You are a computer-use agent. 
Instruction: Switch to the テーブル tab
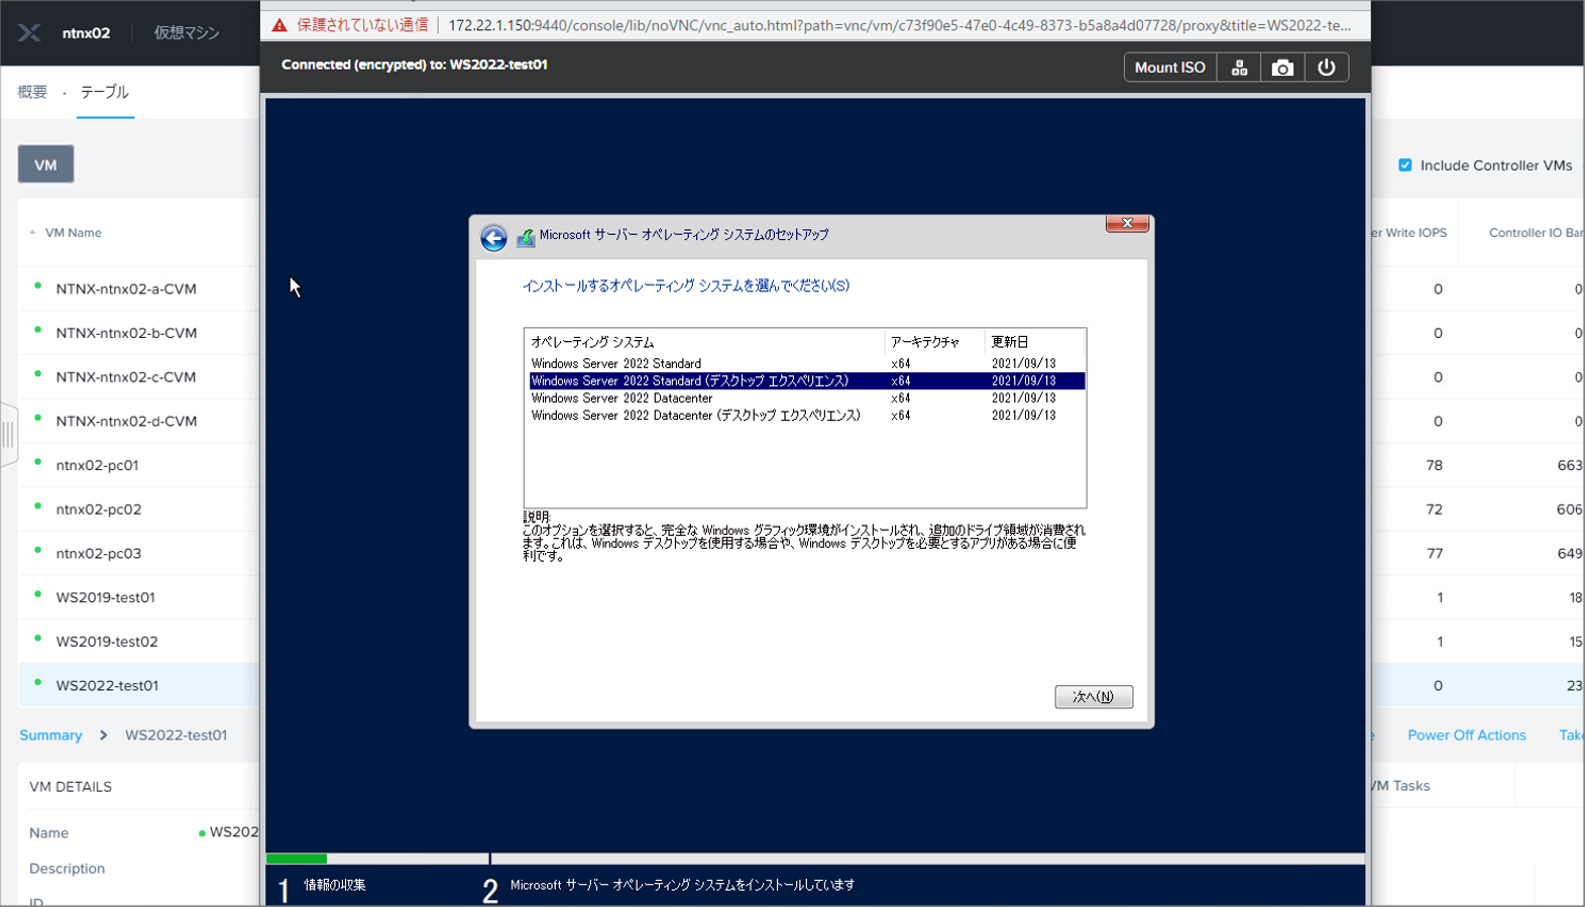105,92
